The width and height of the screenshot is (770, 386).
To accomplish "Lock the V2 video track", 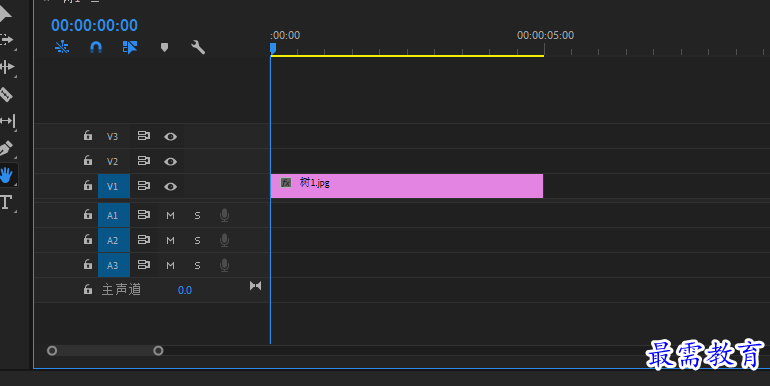I will point(88,161).
